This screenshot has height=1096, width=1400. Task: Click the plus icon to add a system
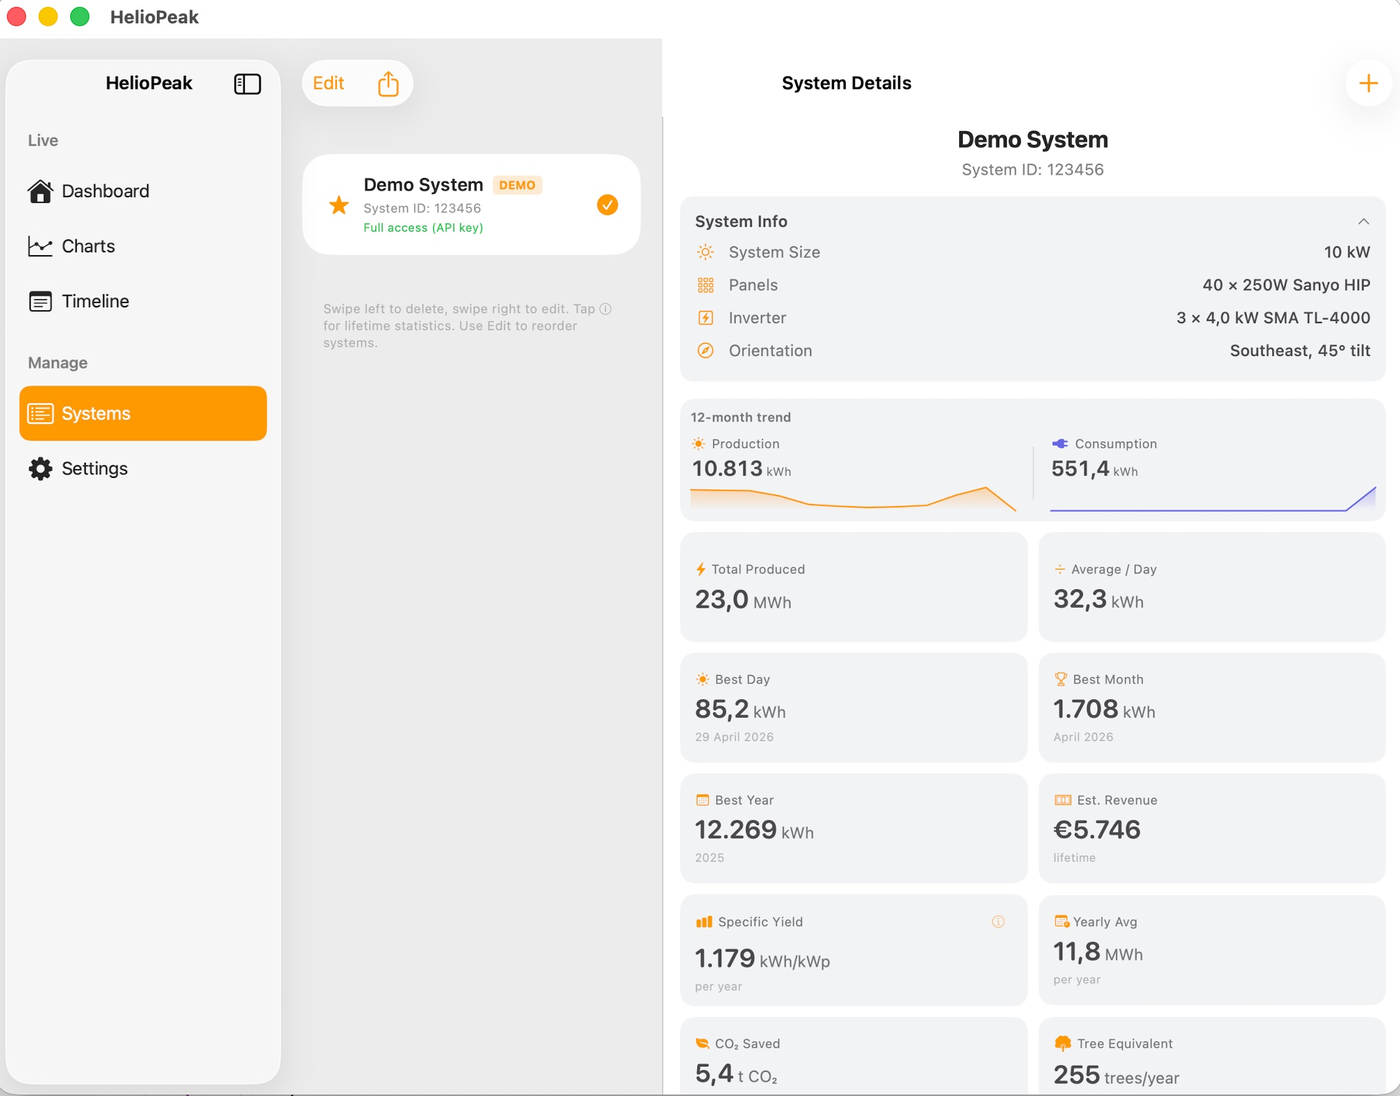point(1368,83)
